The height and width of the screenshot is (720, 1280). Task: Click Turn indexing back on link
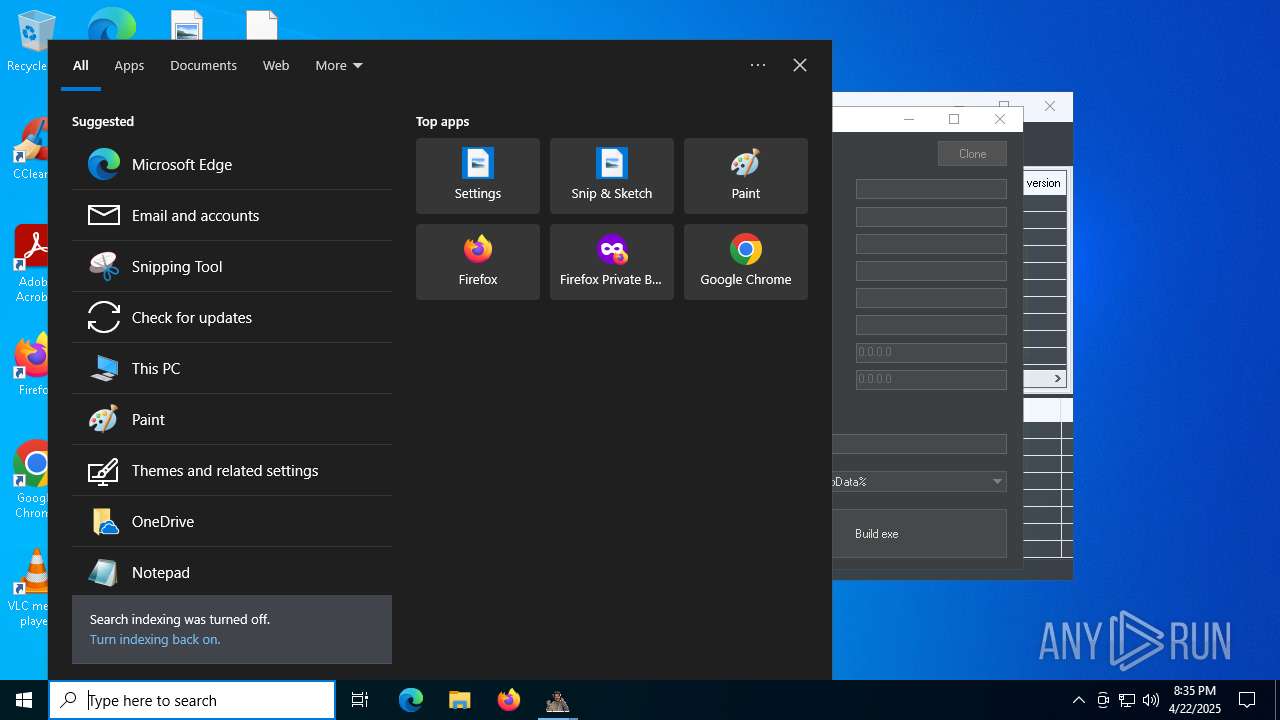pos(155,639)
